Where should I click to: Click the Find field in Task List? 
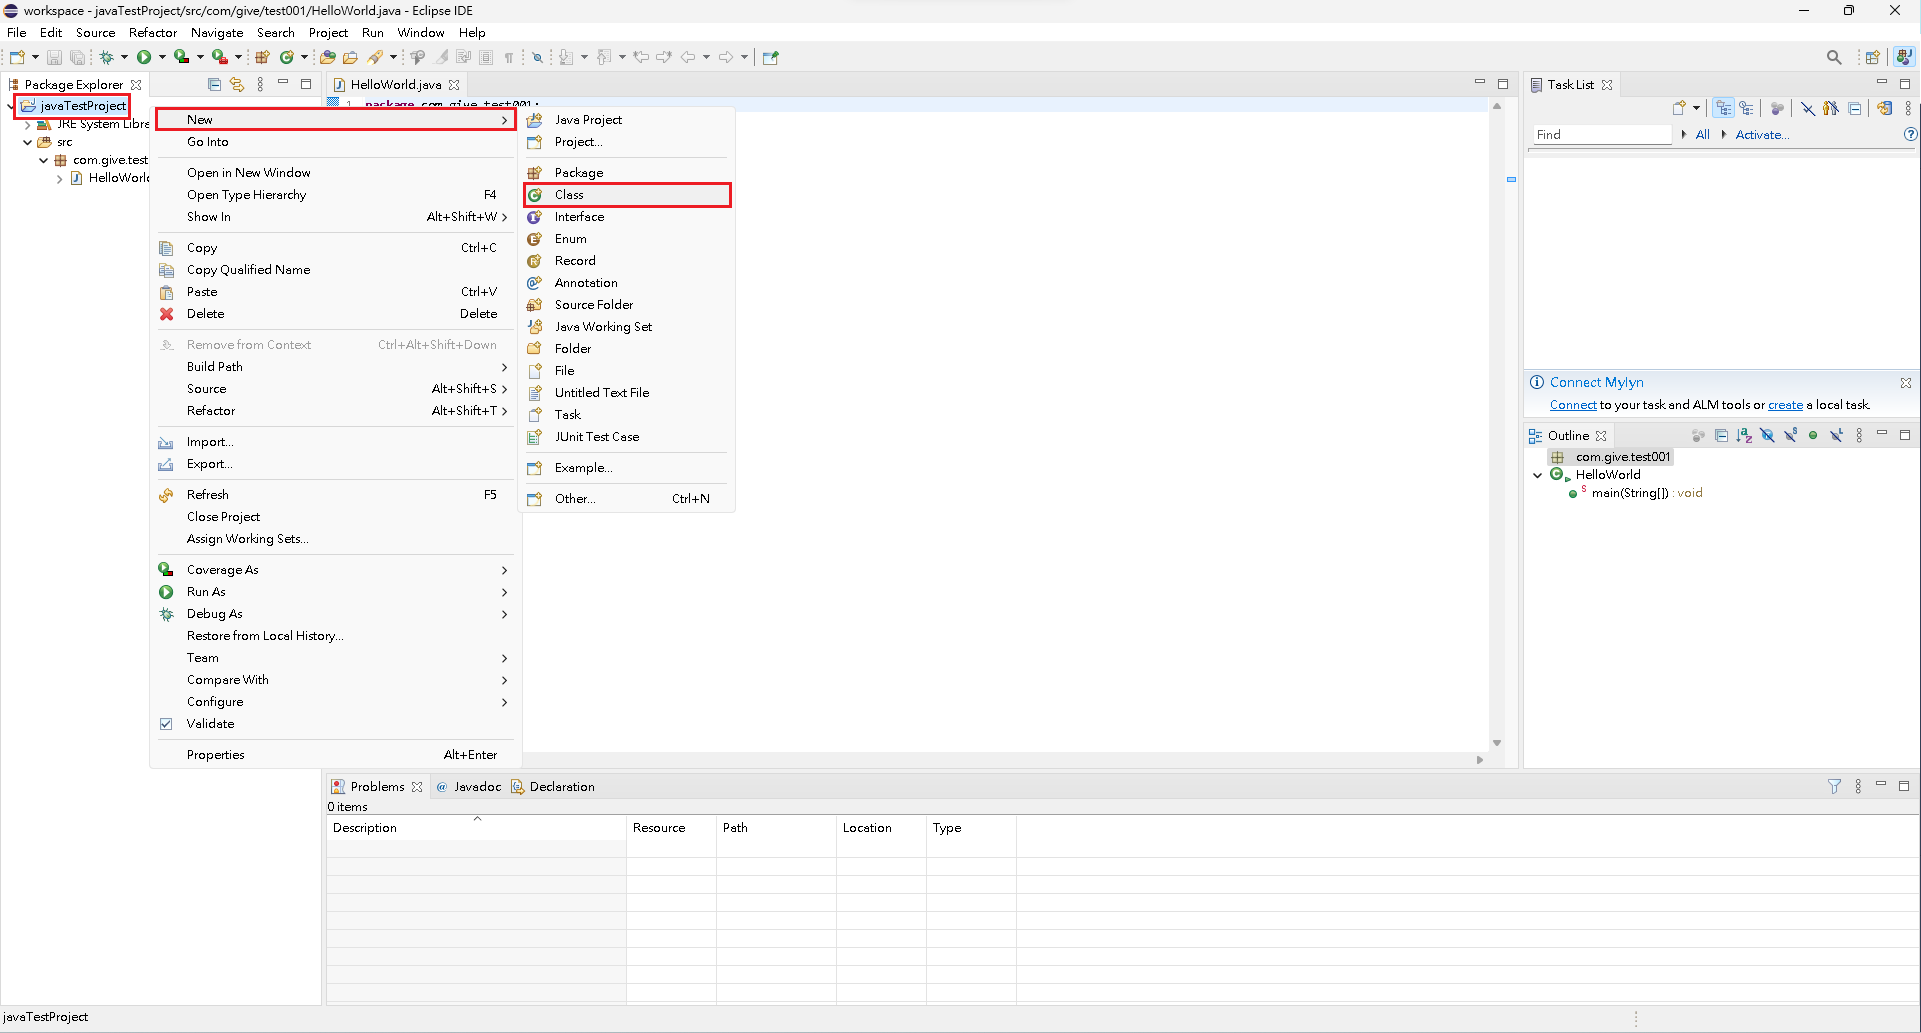coord(1601,135)
